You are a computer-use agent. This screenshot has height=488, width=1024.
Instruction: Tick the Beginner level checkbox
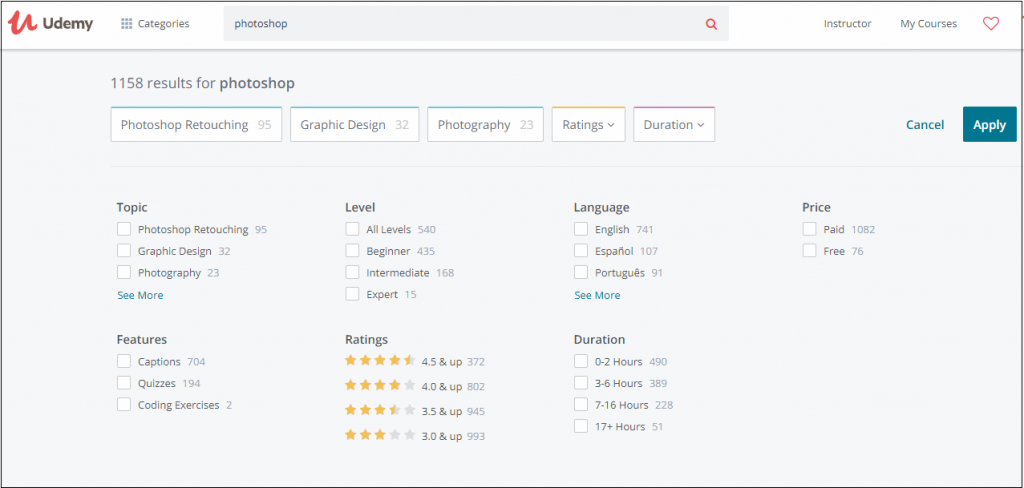tap(353, 251)
